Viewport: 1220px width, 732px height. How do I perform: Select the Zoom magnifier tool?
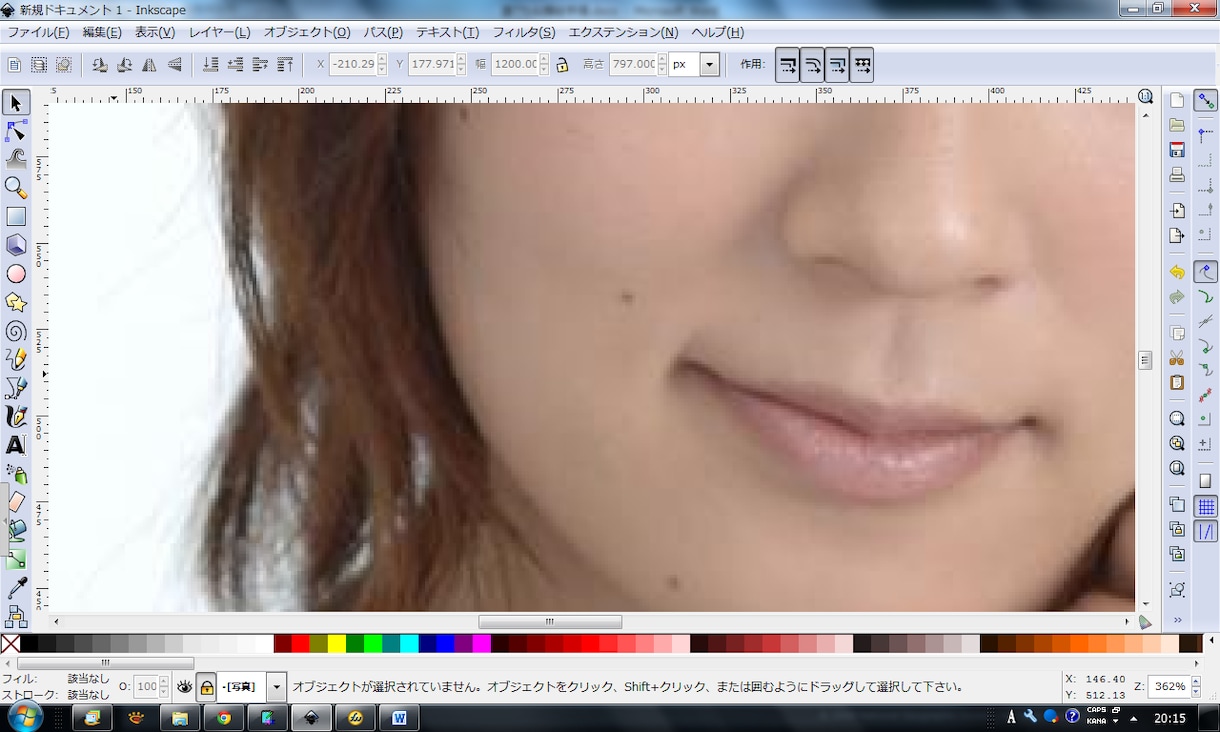pyautogui.click(x=16, y=187)
